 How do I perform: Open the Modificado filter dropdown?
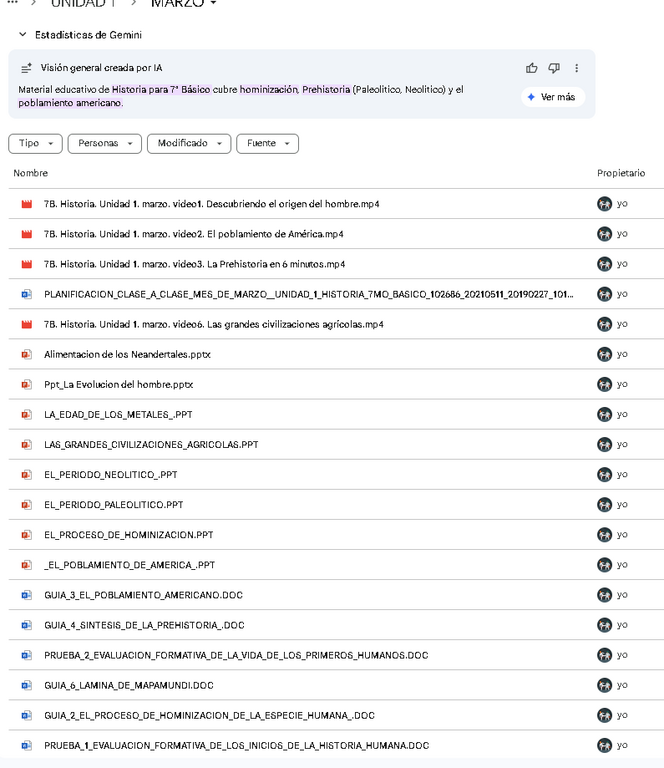coord(189,144)
